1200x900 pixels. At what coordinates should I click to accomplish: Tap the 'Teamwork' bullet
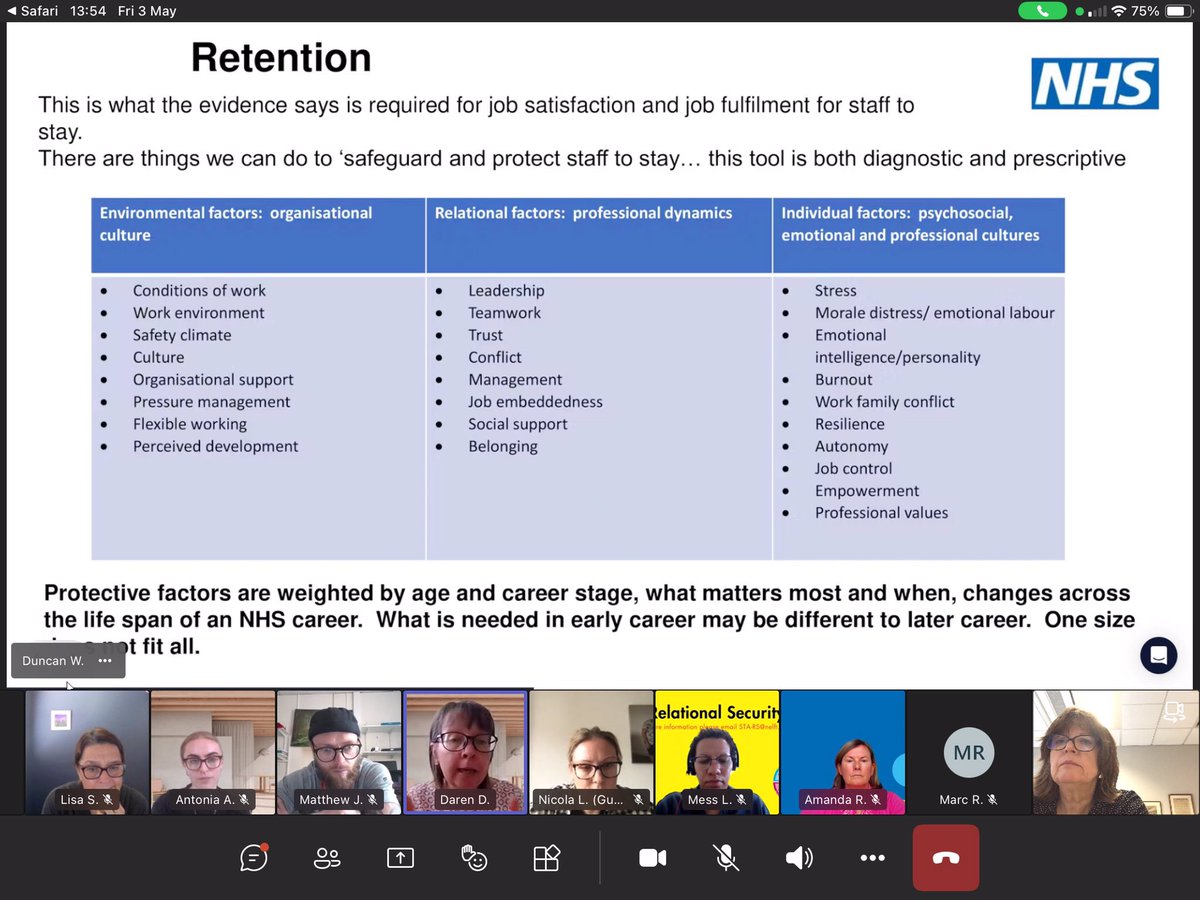pos(505,313)
